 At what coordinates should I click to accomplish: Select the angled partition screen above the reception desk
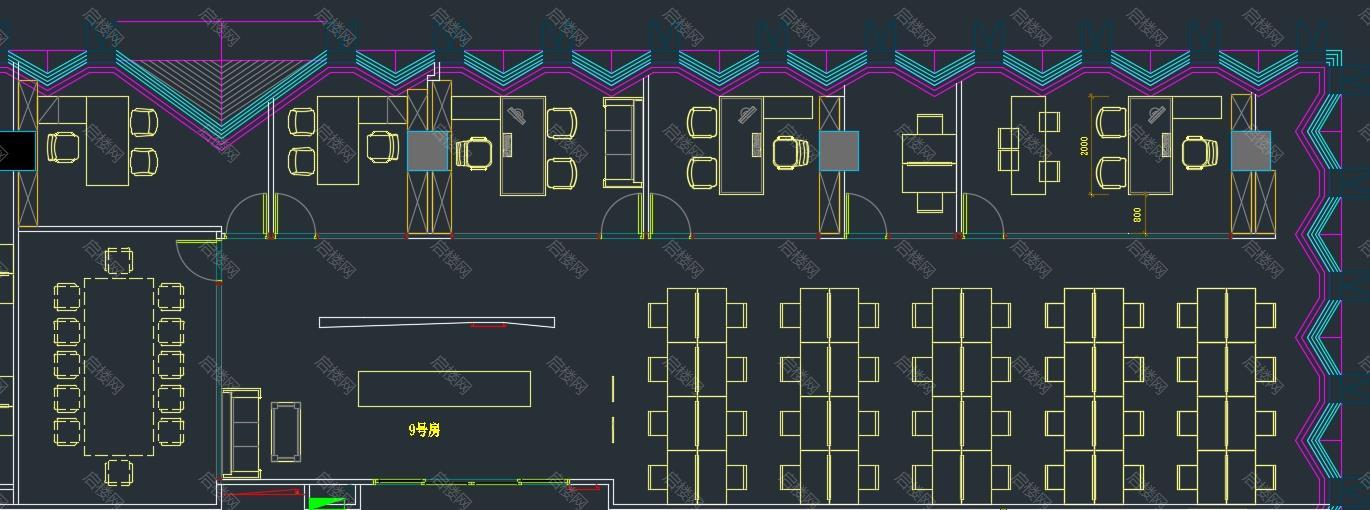pyautogui.click(x=436, y=322)
